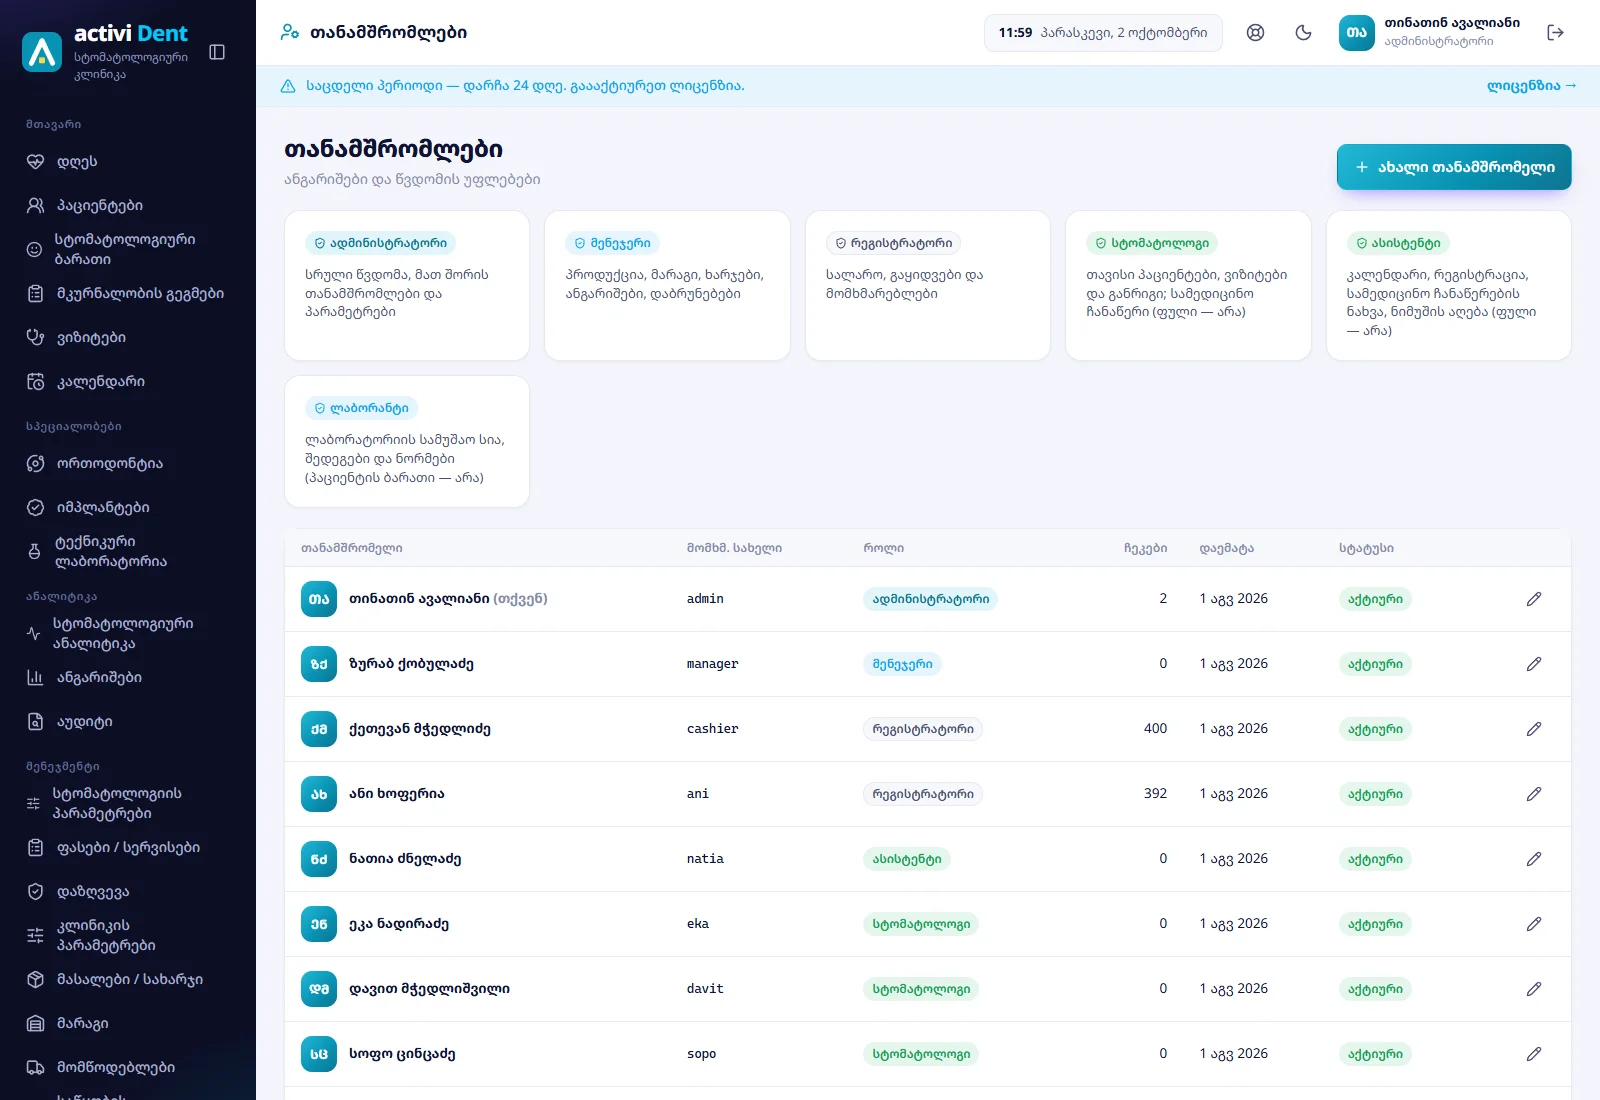Edit employee ნათია ძნელაძე with the pencil icon
The height and width of the screenshot is (1100, 1600).
pyautogui.click(x=1534, y=859)
